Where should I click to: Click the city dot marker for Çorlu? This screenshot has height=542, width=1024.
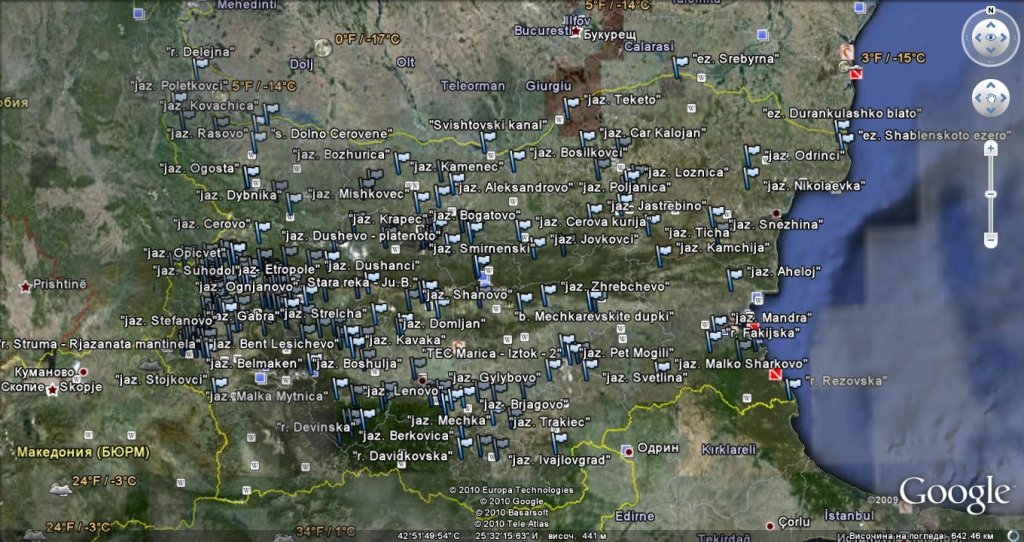click(x=770, y=525)
